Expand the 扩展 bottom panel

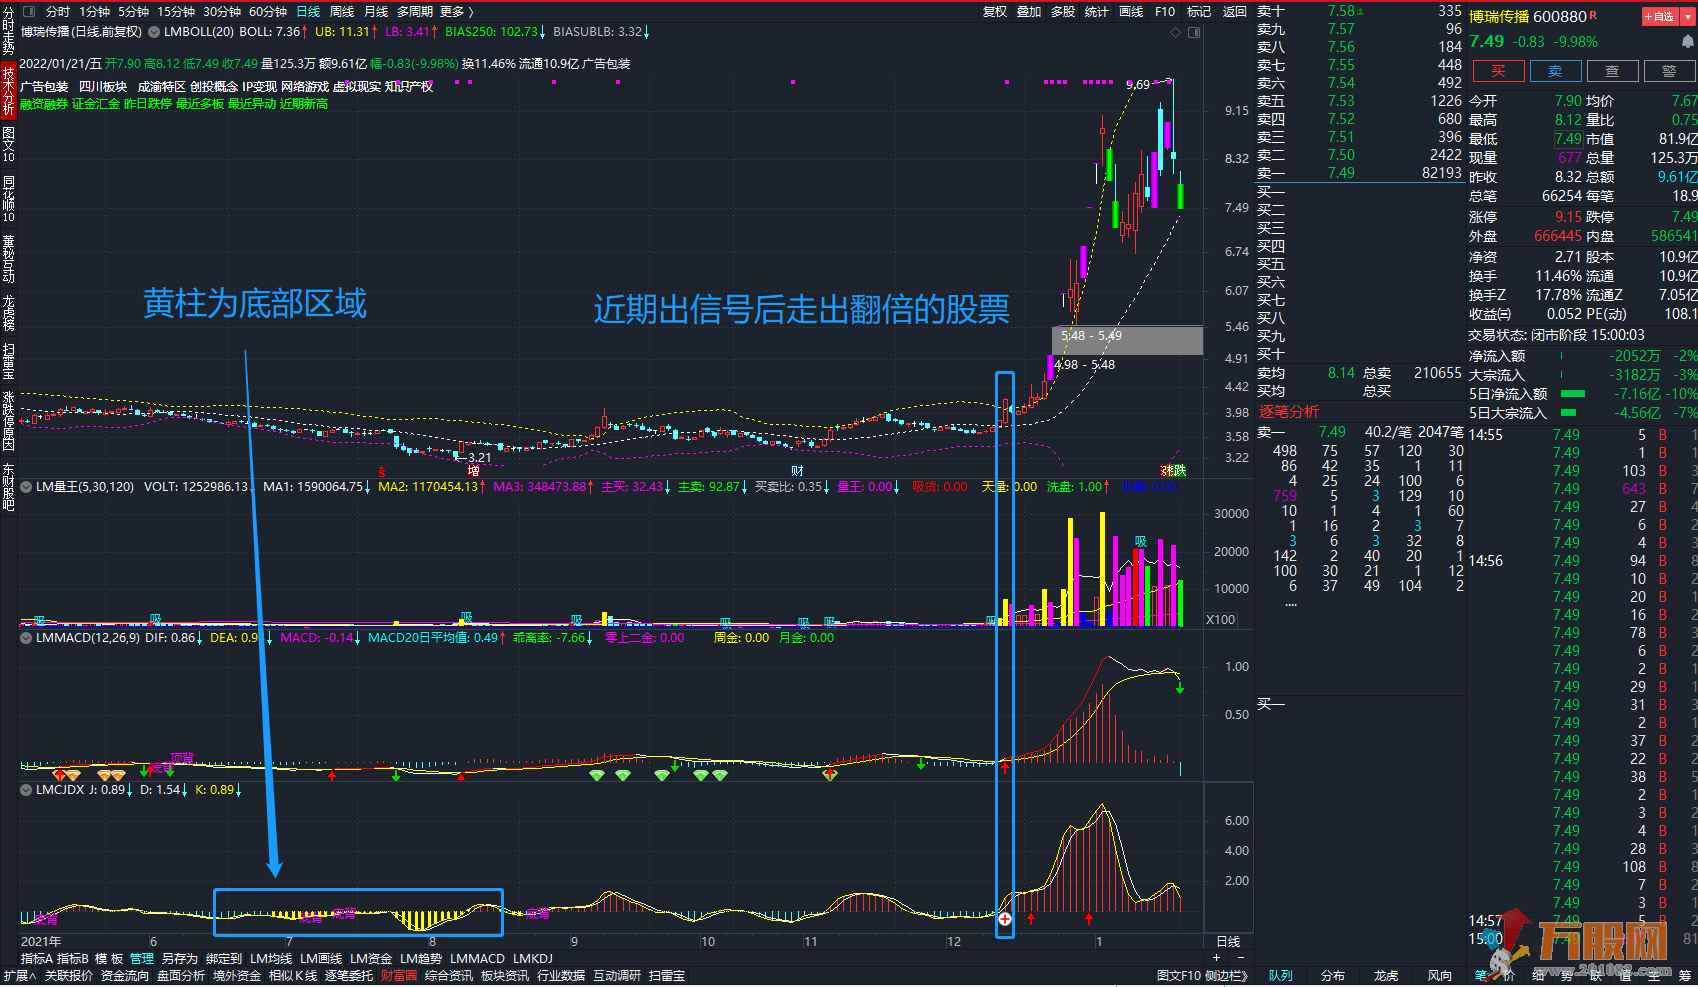click(x=19, y=976)
